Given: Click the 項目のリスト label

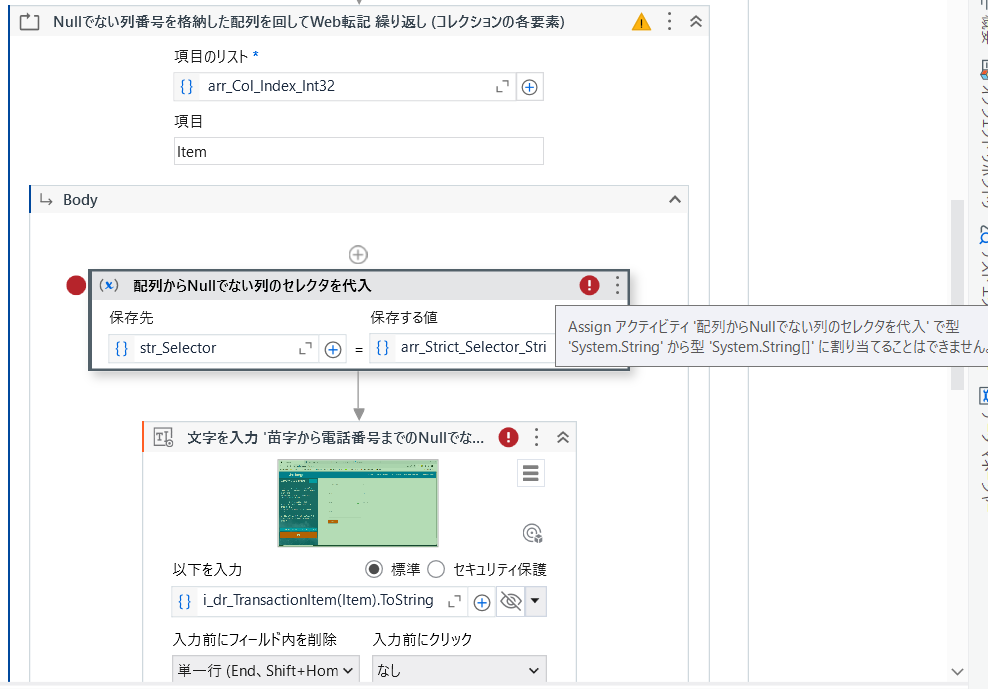Looking at the screenshot, I should coord(211,57).
